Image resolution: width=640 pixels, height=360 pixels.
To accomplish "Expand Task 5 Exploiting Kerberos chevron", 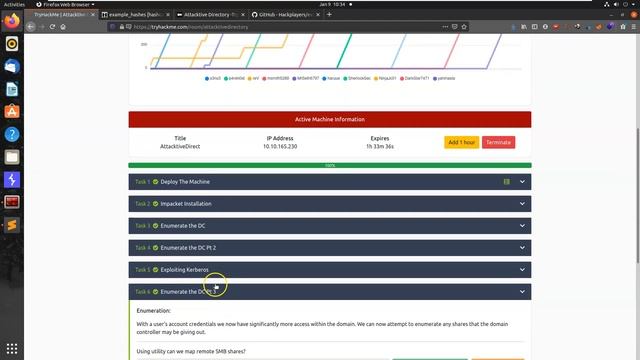I will click(522, 270).
